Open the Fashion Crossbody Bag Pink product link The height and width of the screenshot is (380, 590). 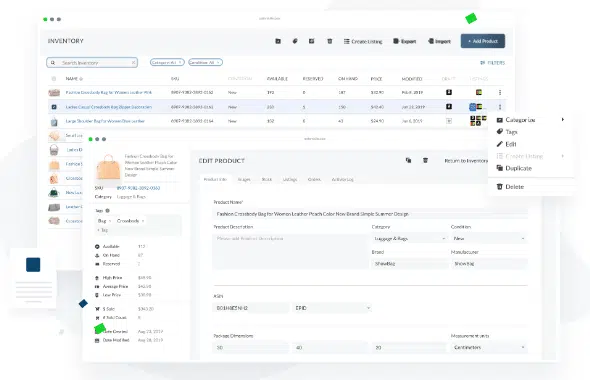point(109,92)
